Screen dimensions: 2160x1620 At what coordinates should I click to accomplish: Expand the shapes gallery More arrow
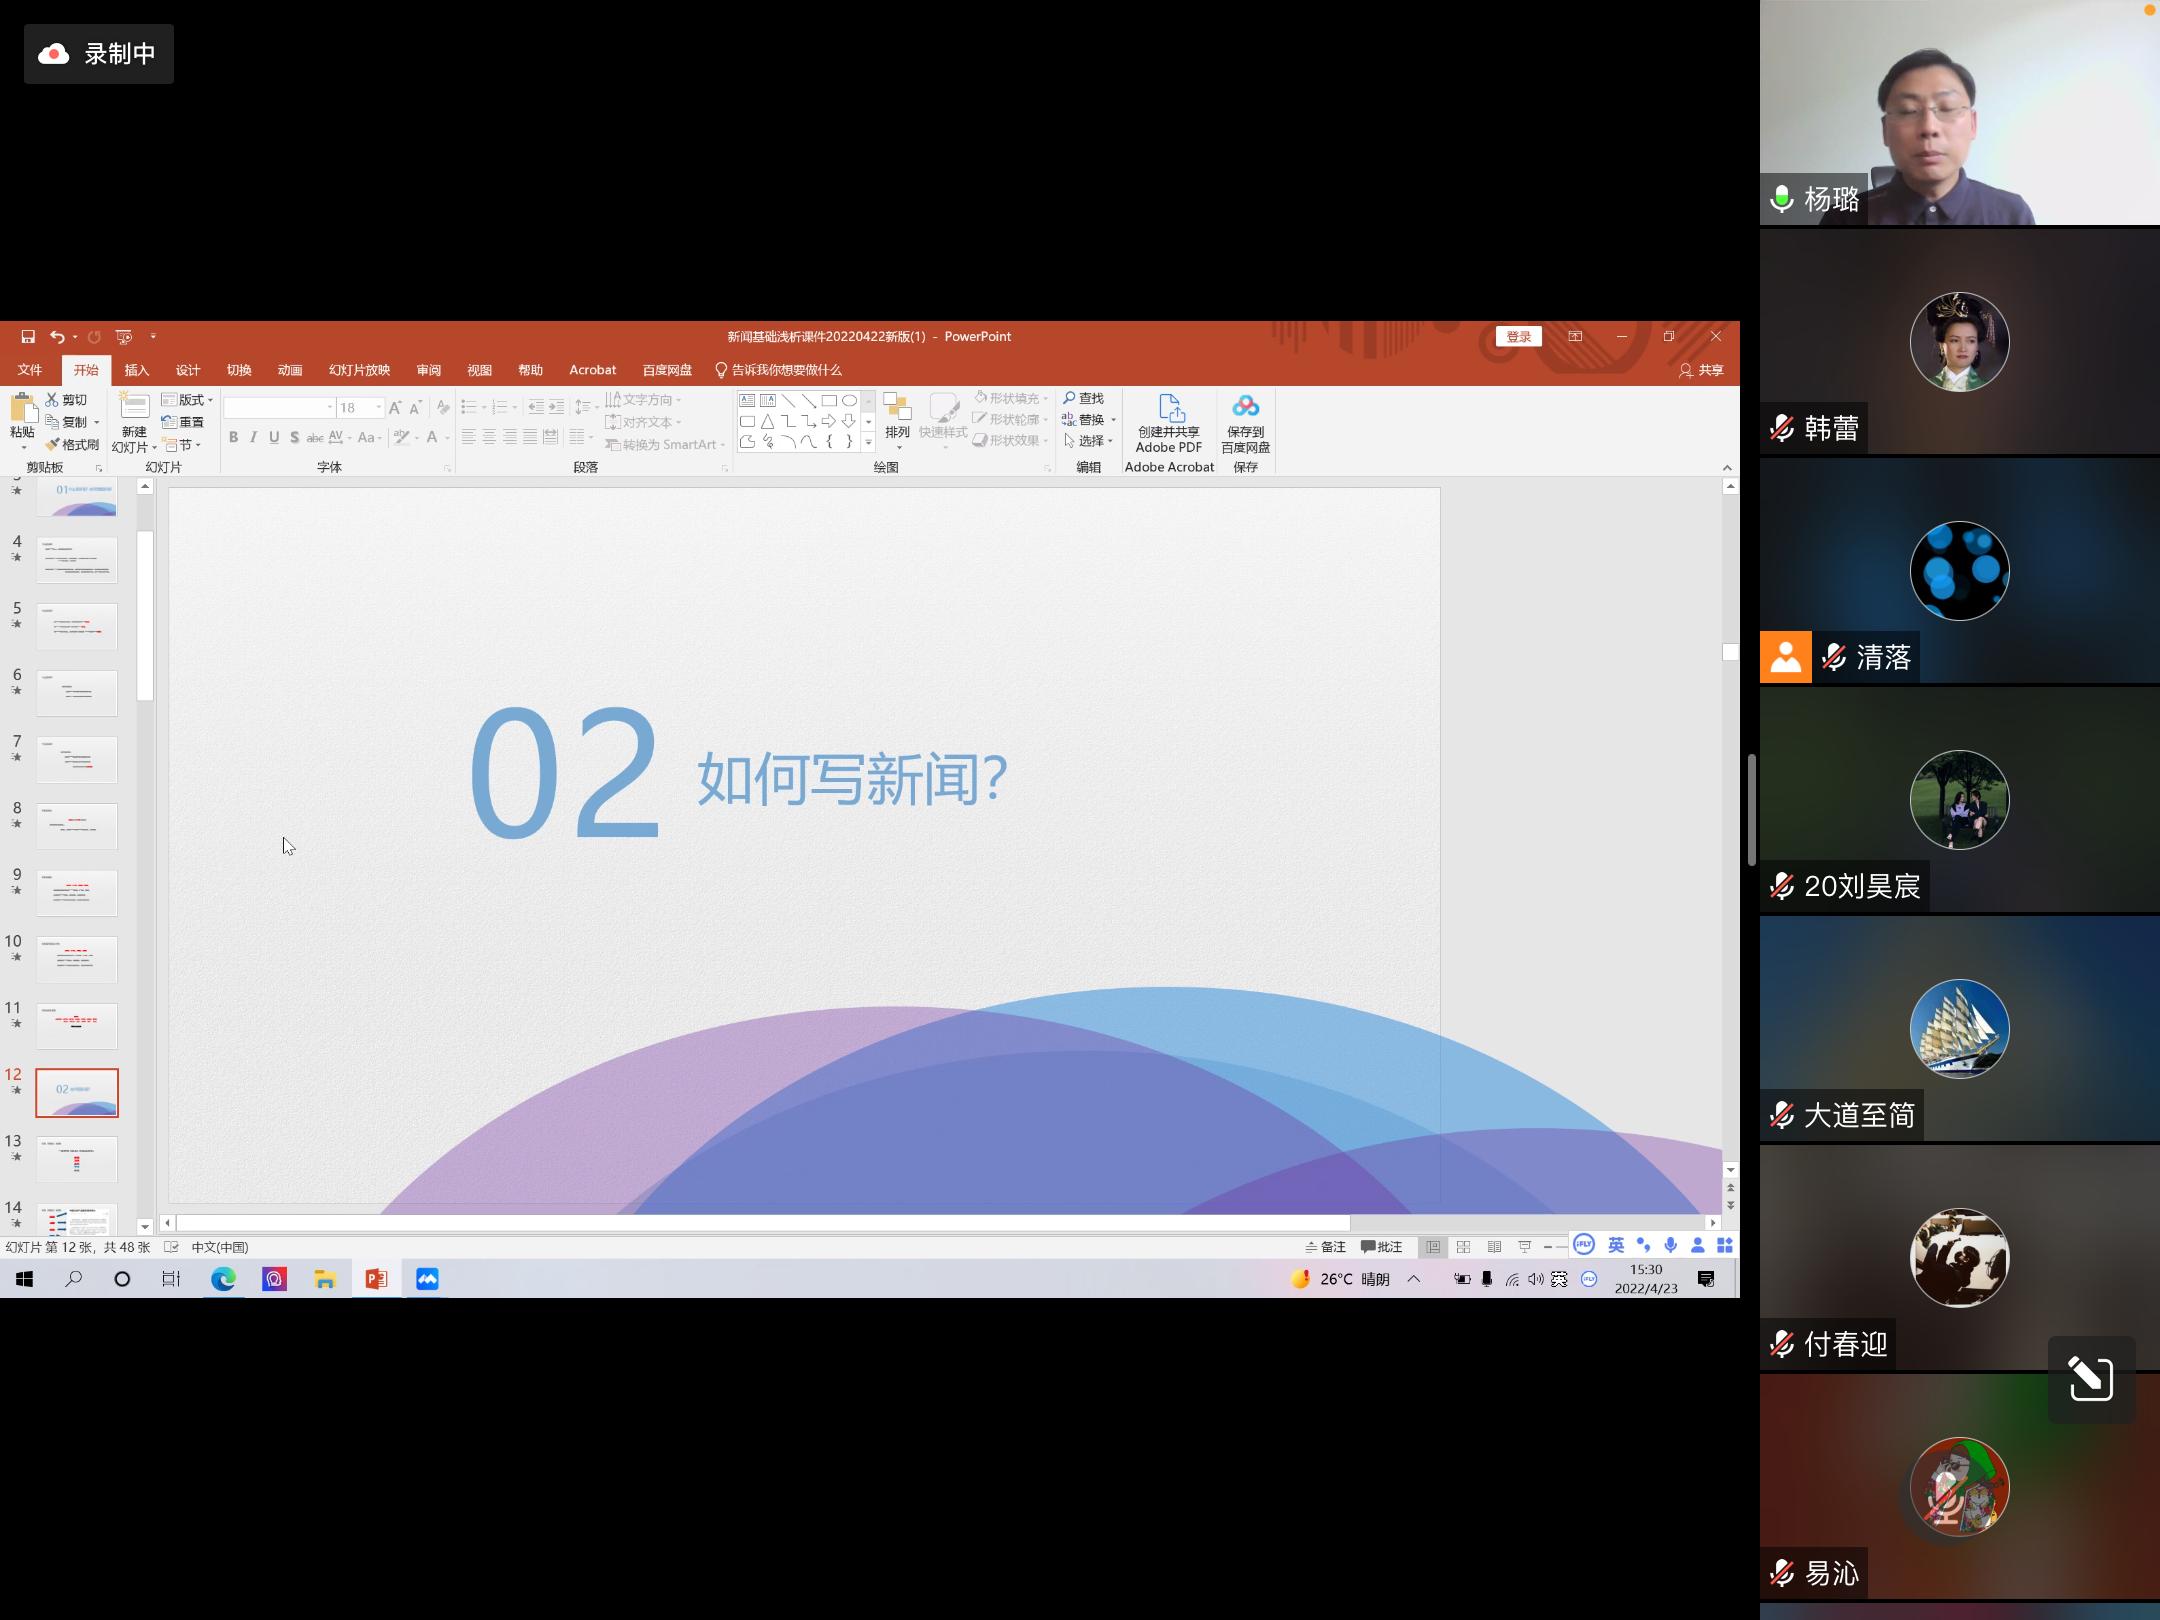[x=868, y=442]
